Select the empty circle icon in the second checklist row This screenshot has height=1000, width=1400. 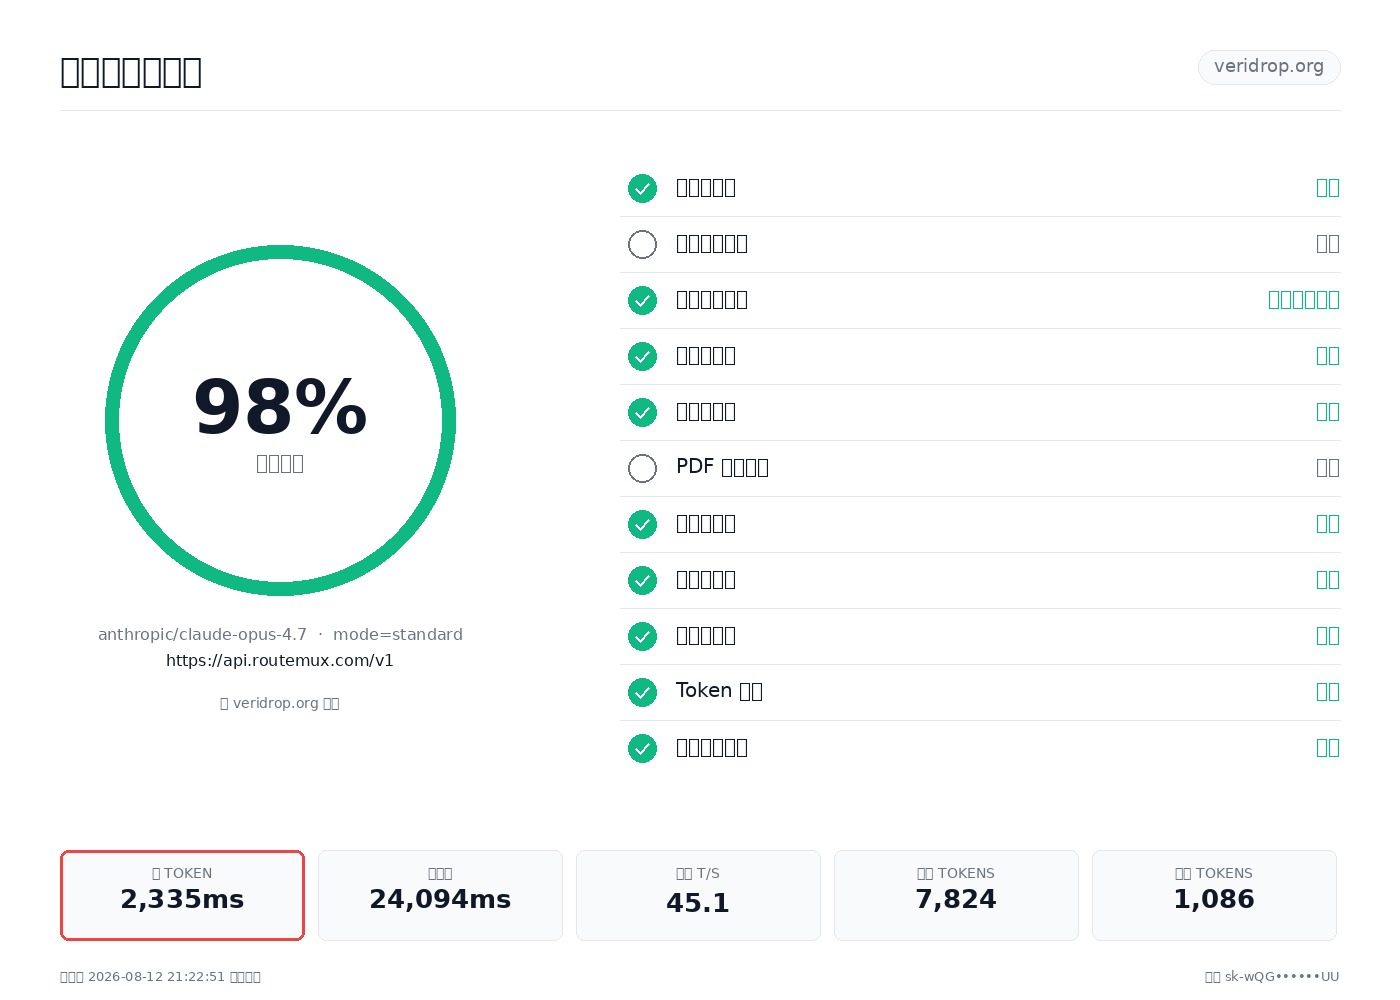click(642, 244)
